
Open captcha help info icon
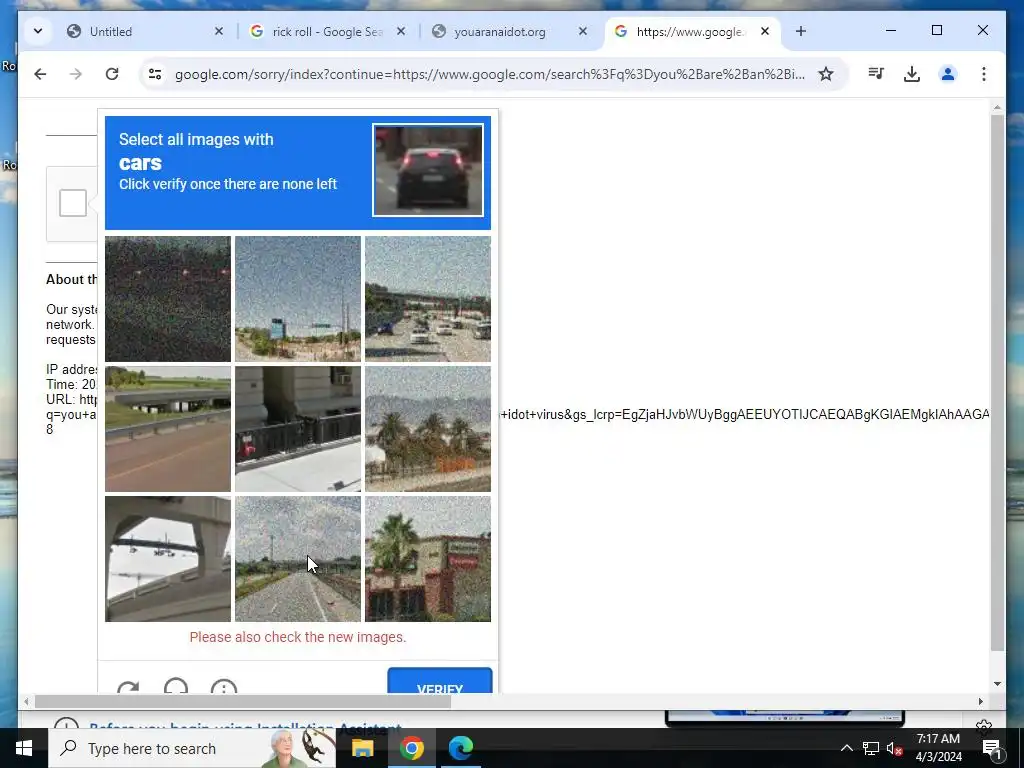[223, 686]
